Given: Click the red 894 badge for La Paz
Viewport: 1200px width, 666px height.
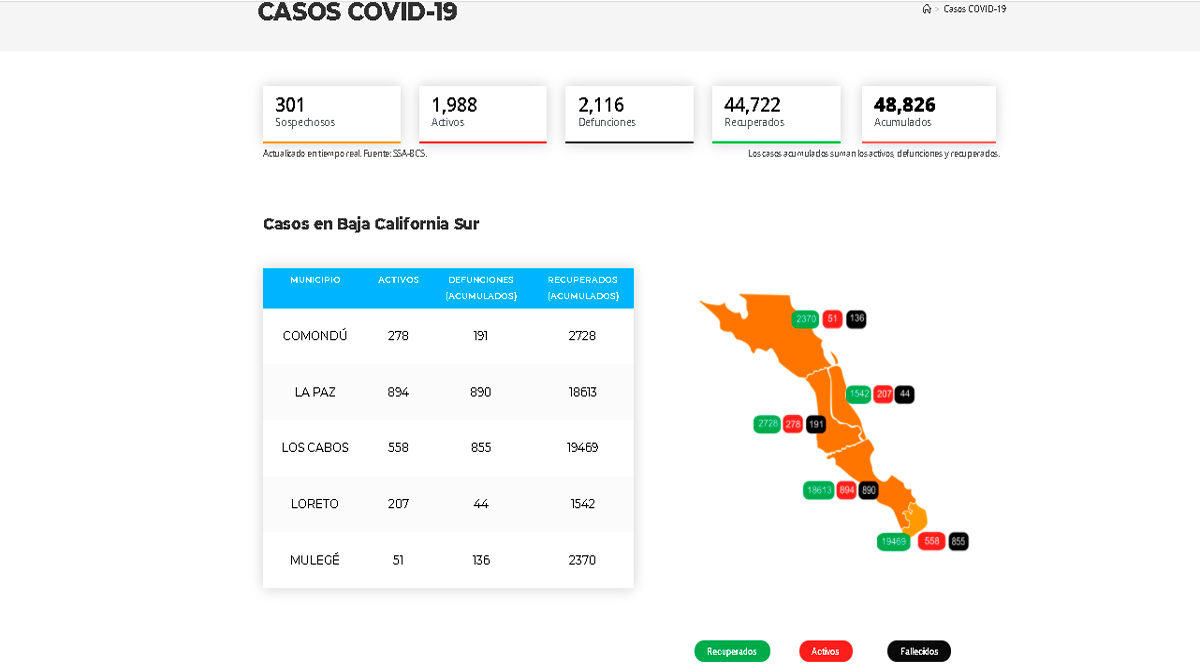Looking at the screenshot, I should (x=845, y=490).
